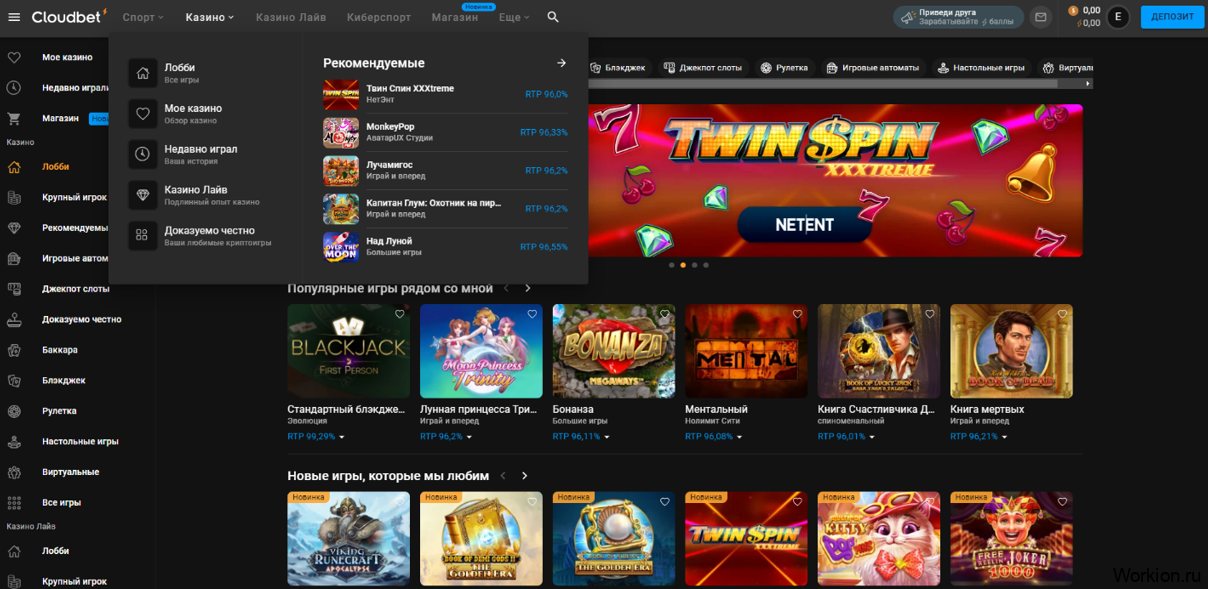Open the Viking Runecraft Apocalypse game thumbnail
Image resolution: width=1208 pixels, height=589 pixels.
(x=348, y=538)
